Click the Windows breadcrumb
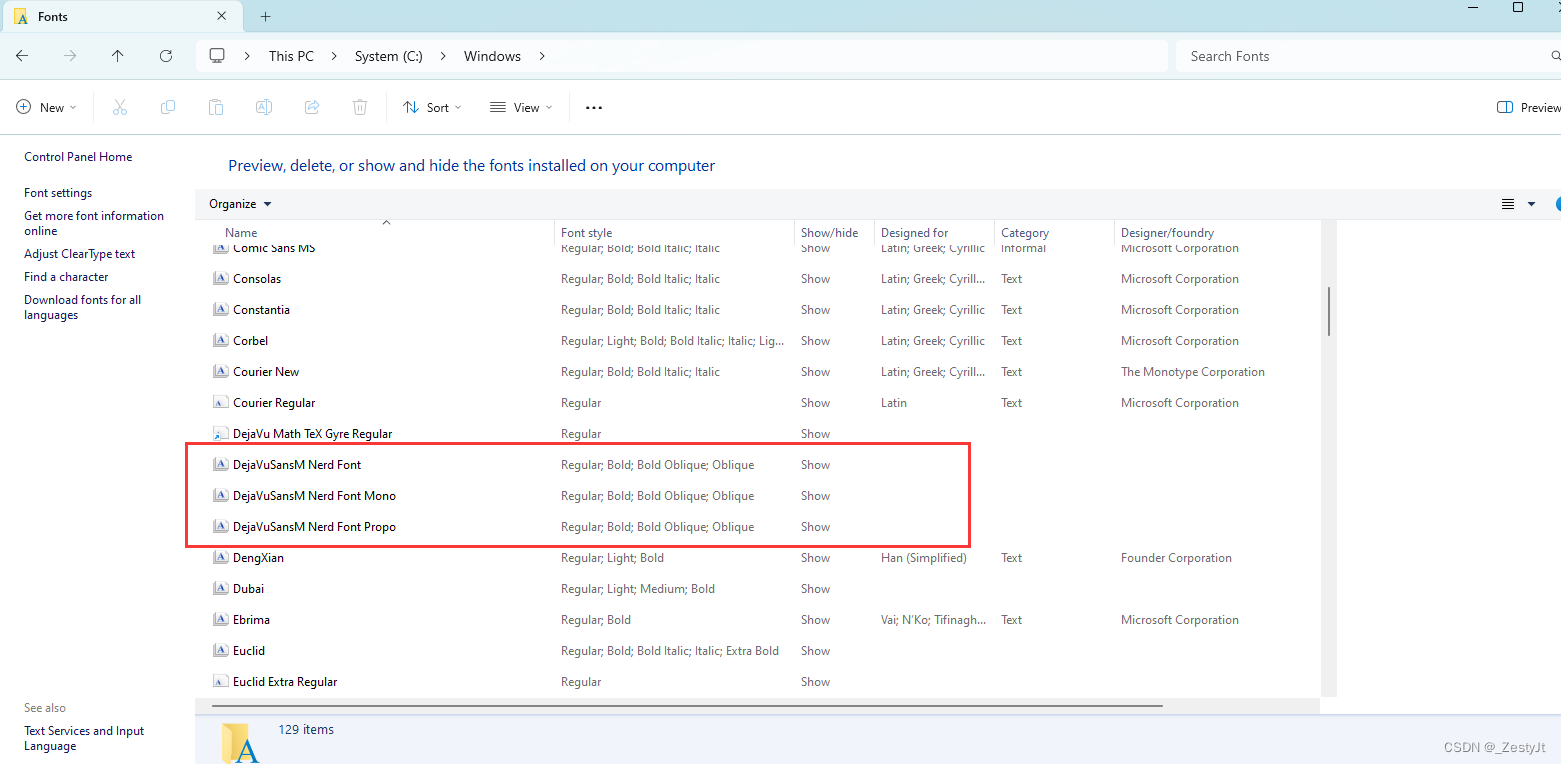The image size is (1561, 764). 492,56
